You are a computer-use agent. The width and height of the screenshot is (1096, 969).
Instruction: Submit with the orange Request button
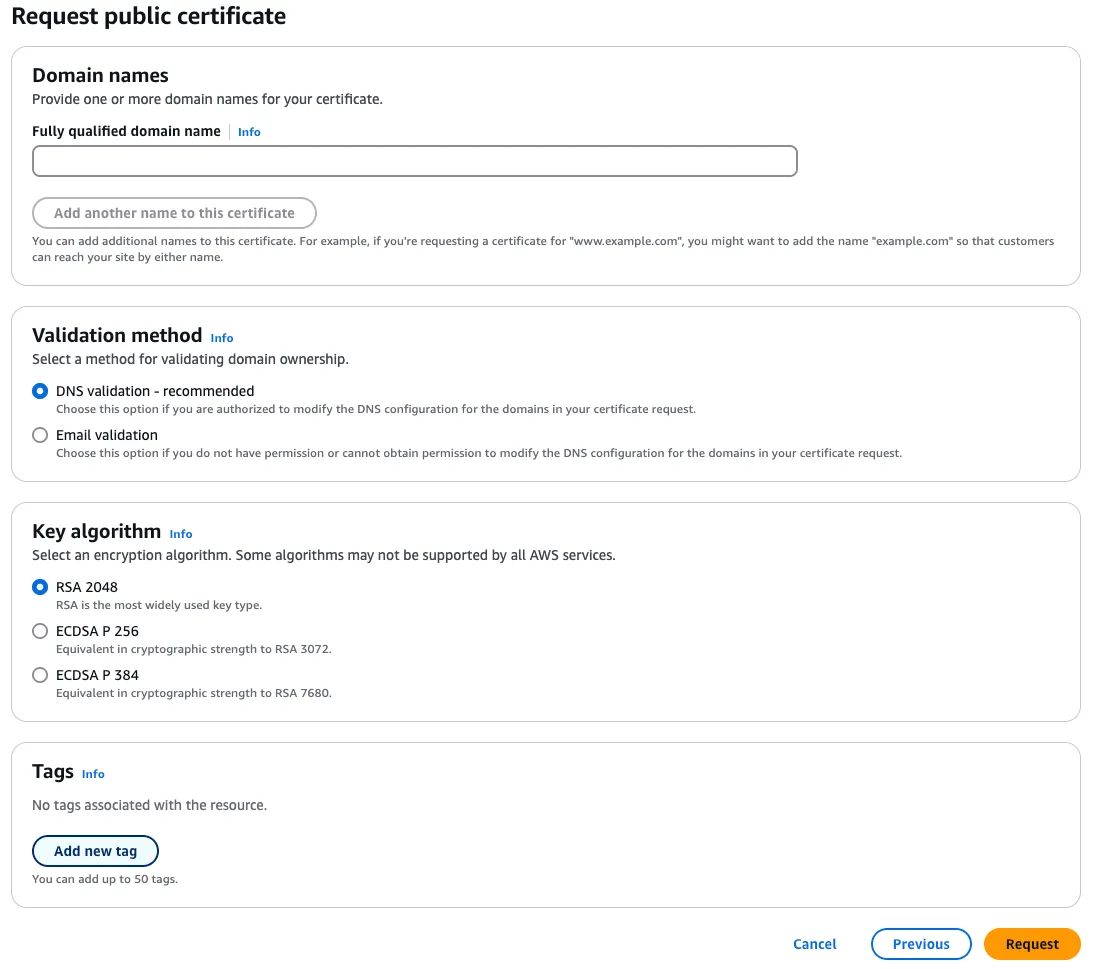point(1032,944)
